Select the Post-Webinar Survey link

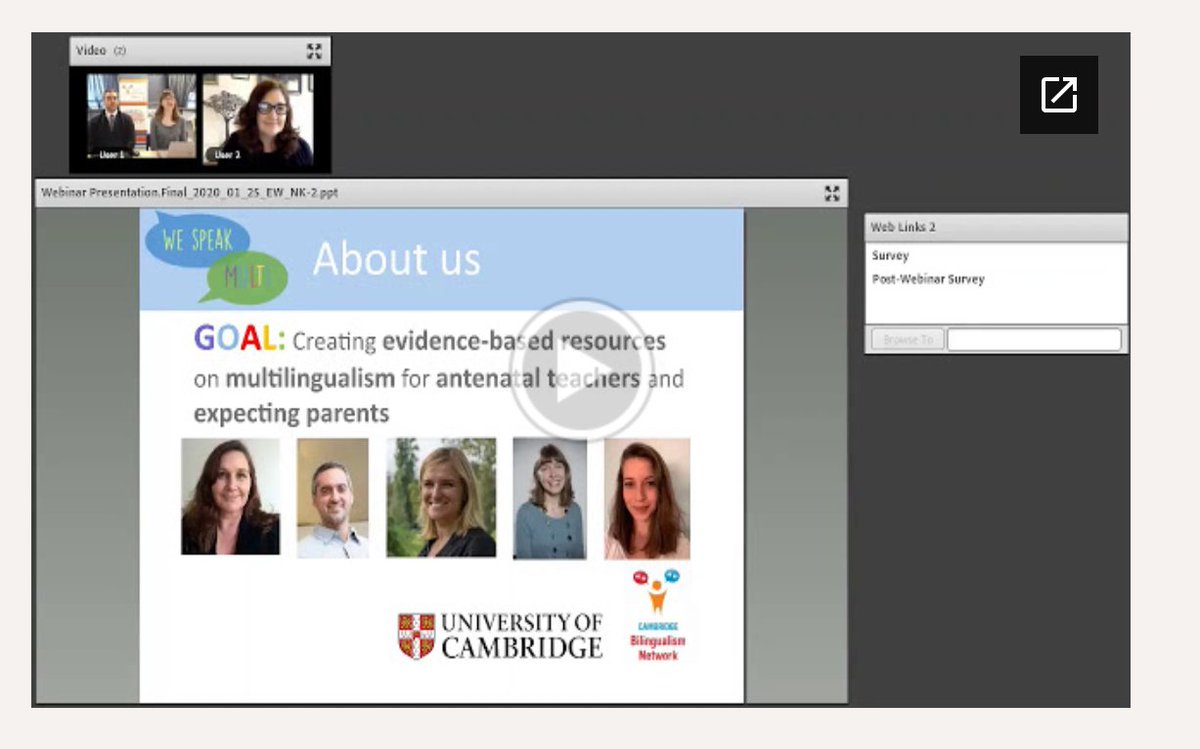point(928,279)
